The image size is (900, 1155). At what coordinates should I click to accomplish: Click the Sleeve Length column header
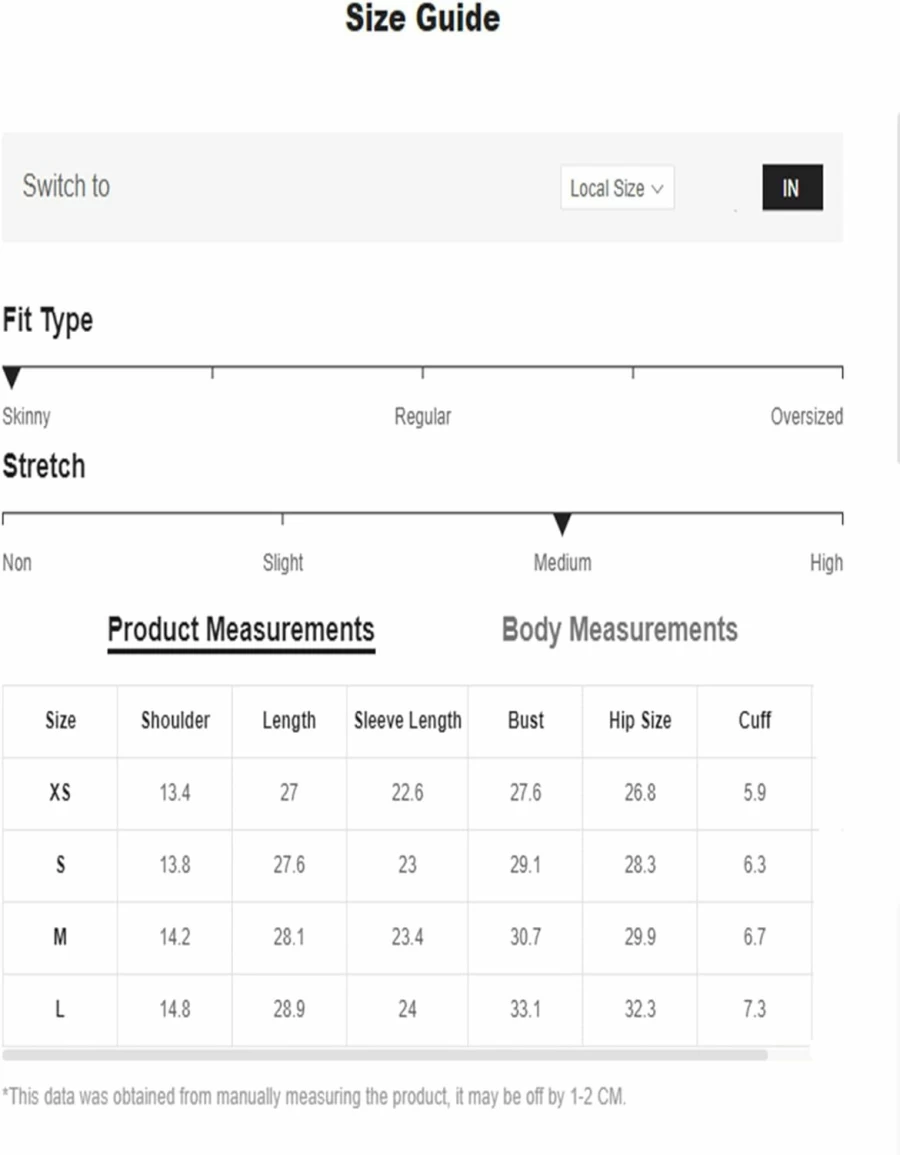[407, 720]
